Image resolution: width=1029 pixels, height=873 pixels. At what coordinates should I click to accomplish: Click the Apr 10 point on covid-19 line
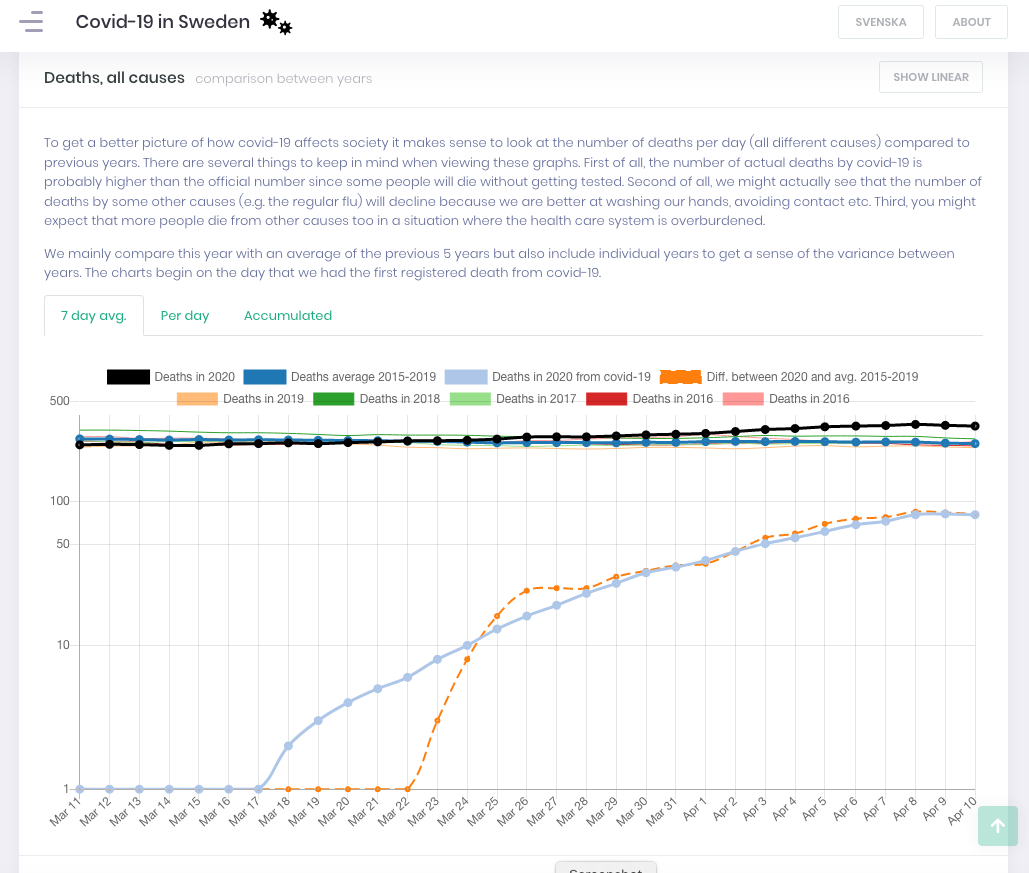pos(975,515)
